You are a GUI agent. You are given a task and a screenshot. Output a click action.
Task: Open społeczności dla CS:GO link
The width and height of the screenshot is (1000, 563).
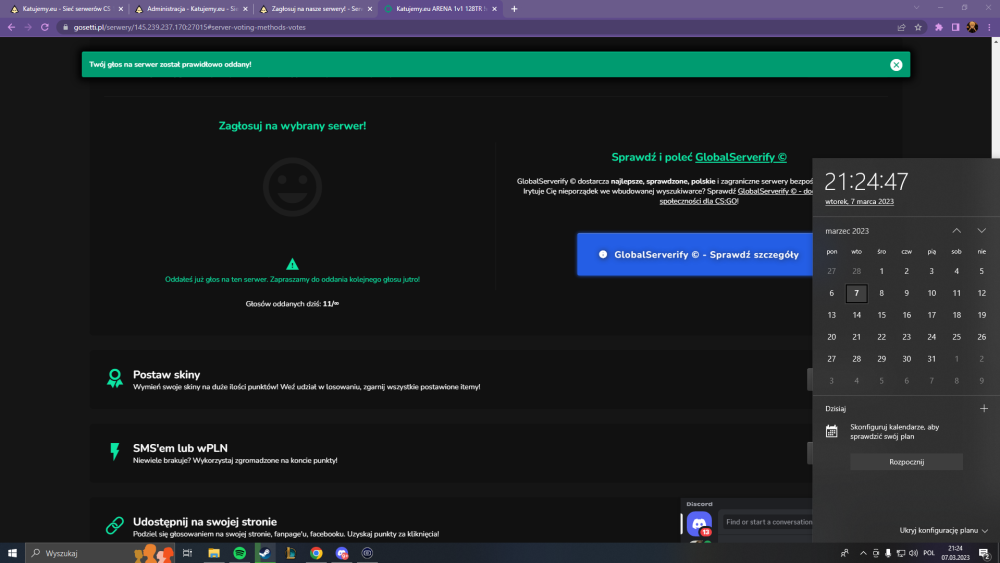click(698, 201)
